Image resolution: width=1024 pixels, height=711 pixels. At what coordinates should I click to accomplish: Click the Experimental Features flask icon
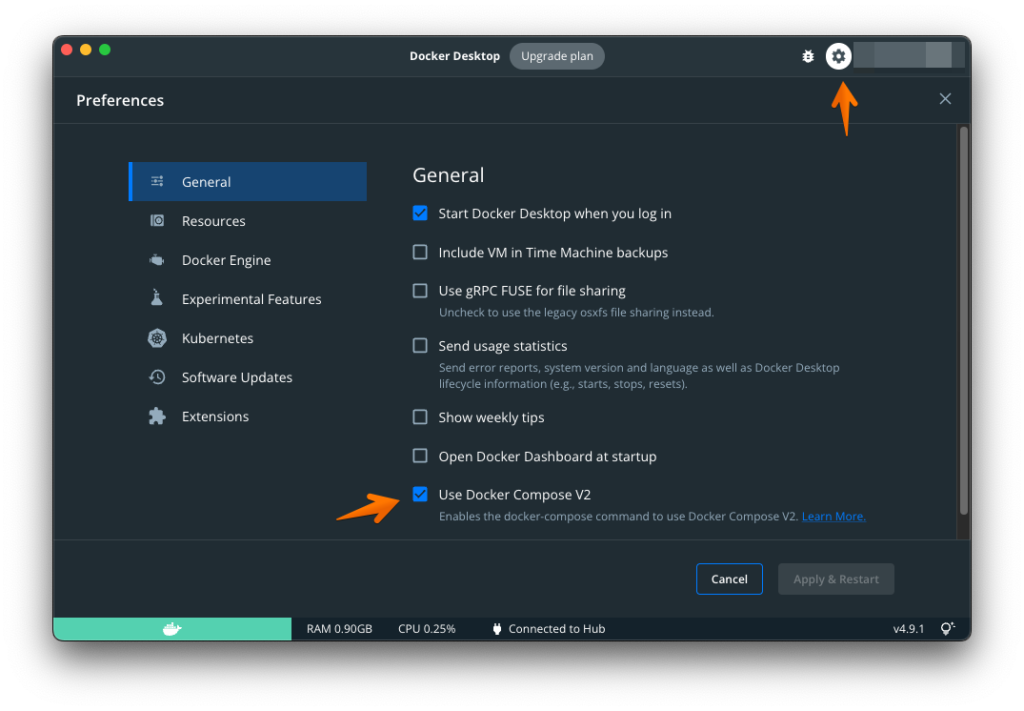tap(157, 299)
